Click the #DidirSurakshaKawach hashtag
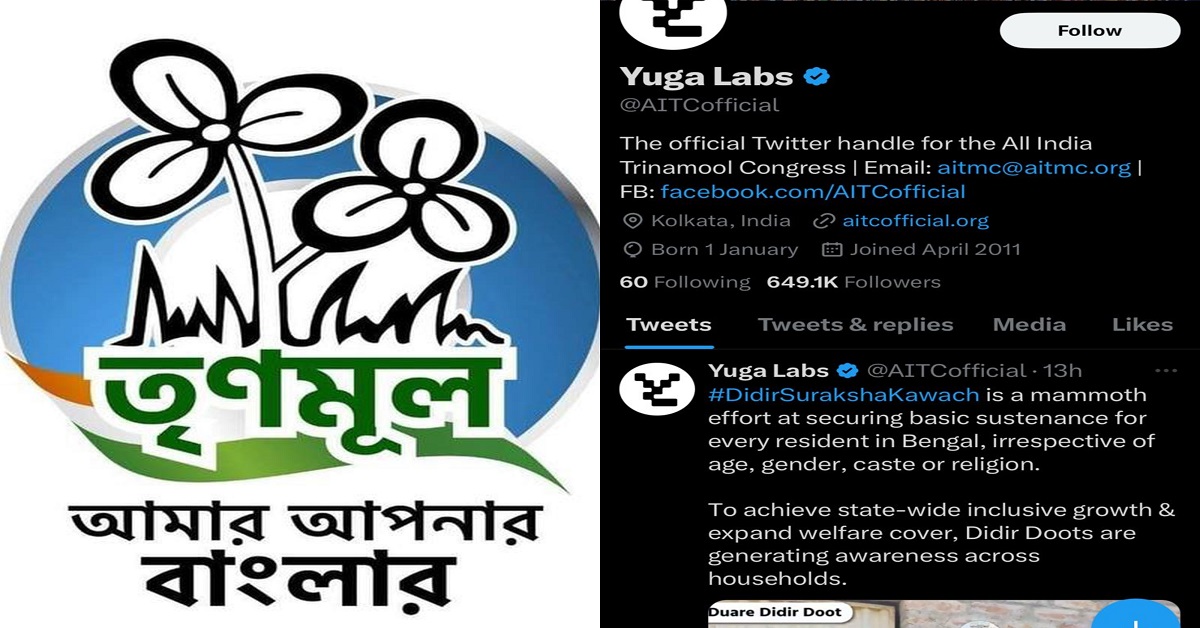The image size is (1200, 628). click(843, 395)
